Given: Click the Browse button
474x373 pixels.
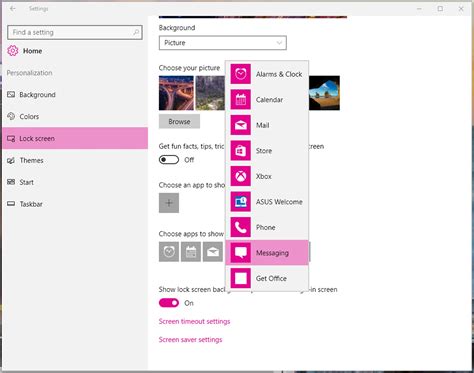Looking at the screenshot, I should [x=179, y=121].
